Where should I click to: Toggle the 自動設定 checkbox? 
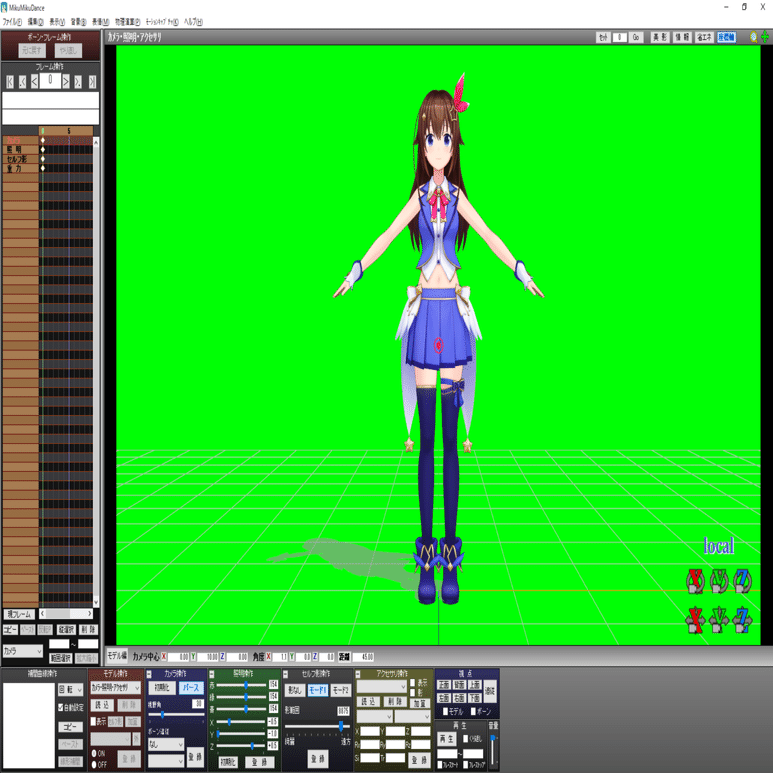(62, 707)
